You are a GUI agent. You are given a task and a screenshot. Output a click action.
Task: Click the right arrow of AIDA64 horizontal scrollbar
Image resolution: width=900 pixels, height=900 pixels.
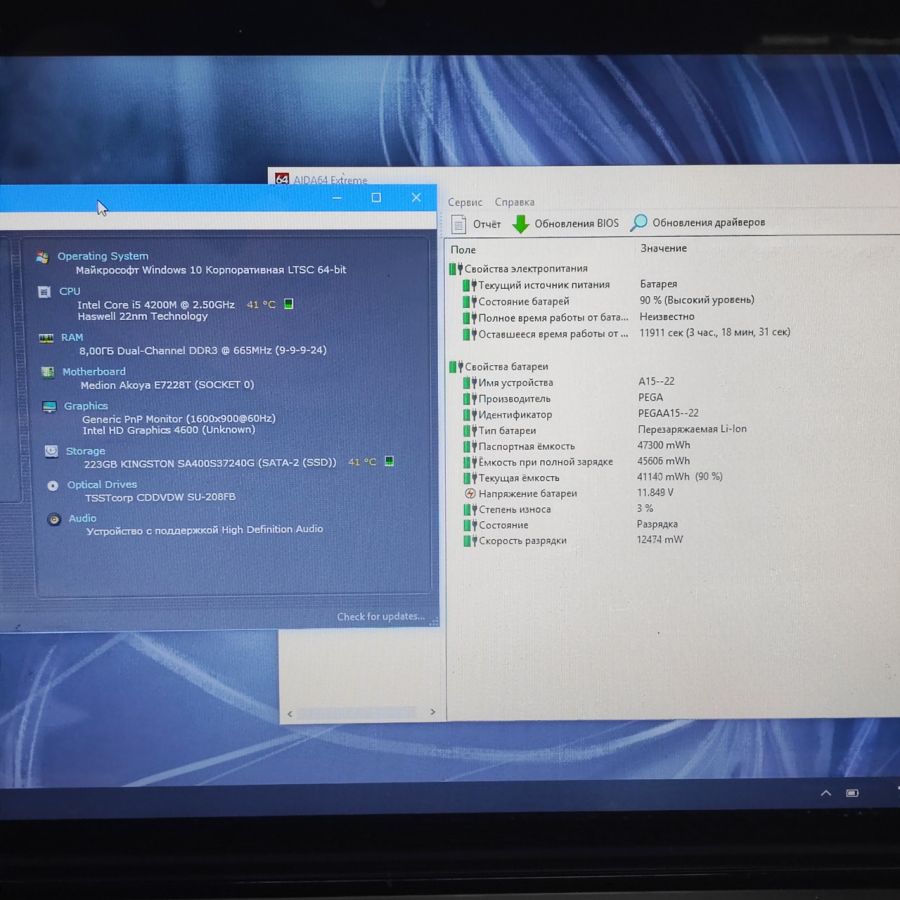click(x=433, y=712)
